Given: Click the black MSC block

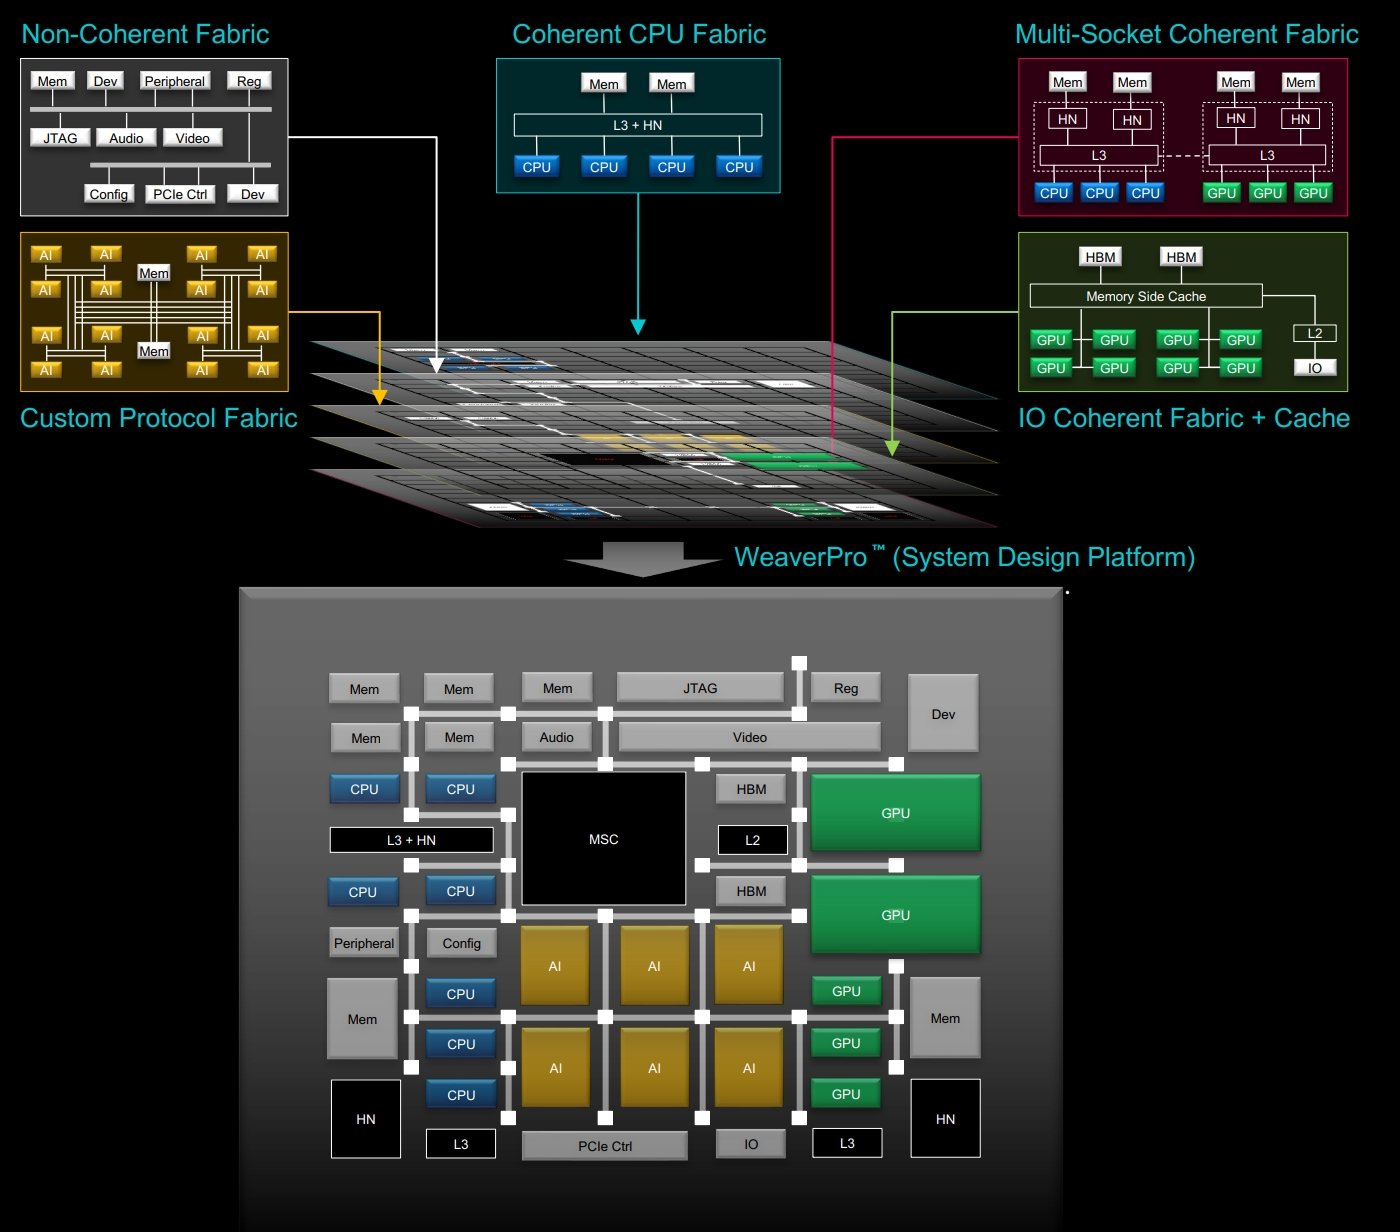Looking at the screenshot, I should [x=604, y=839].
